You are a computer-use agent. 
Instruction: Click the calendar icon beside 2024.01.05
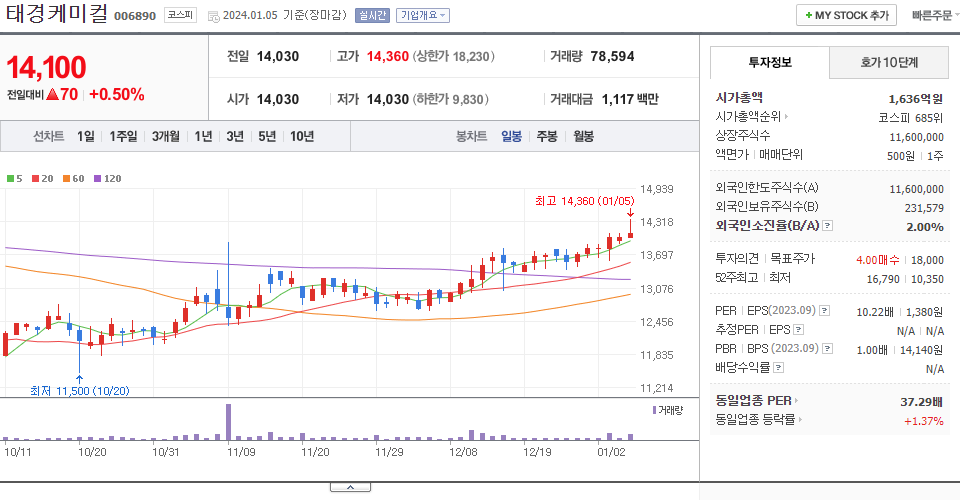(214, 17)
